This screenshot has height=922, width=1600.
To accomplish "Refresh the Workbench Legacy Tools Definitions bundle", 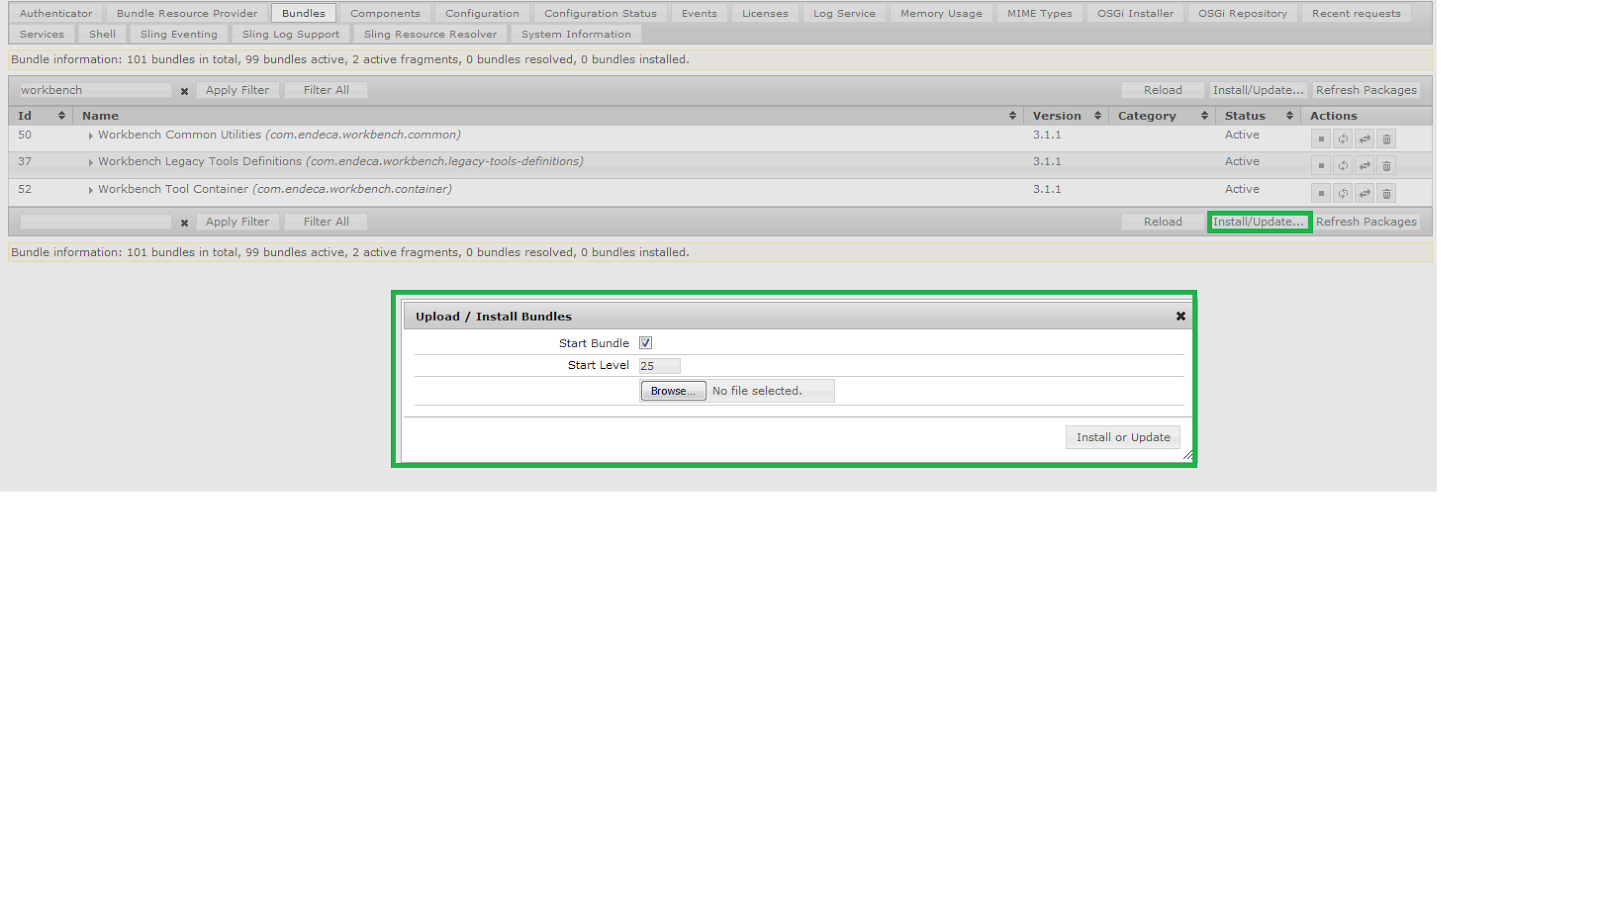I will [1342, 165].
